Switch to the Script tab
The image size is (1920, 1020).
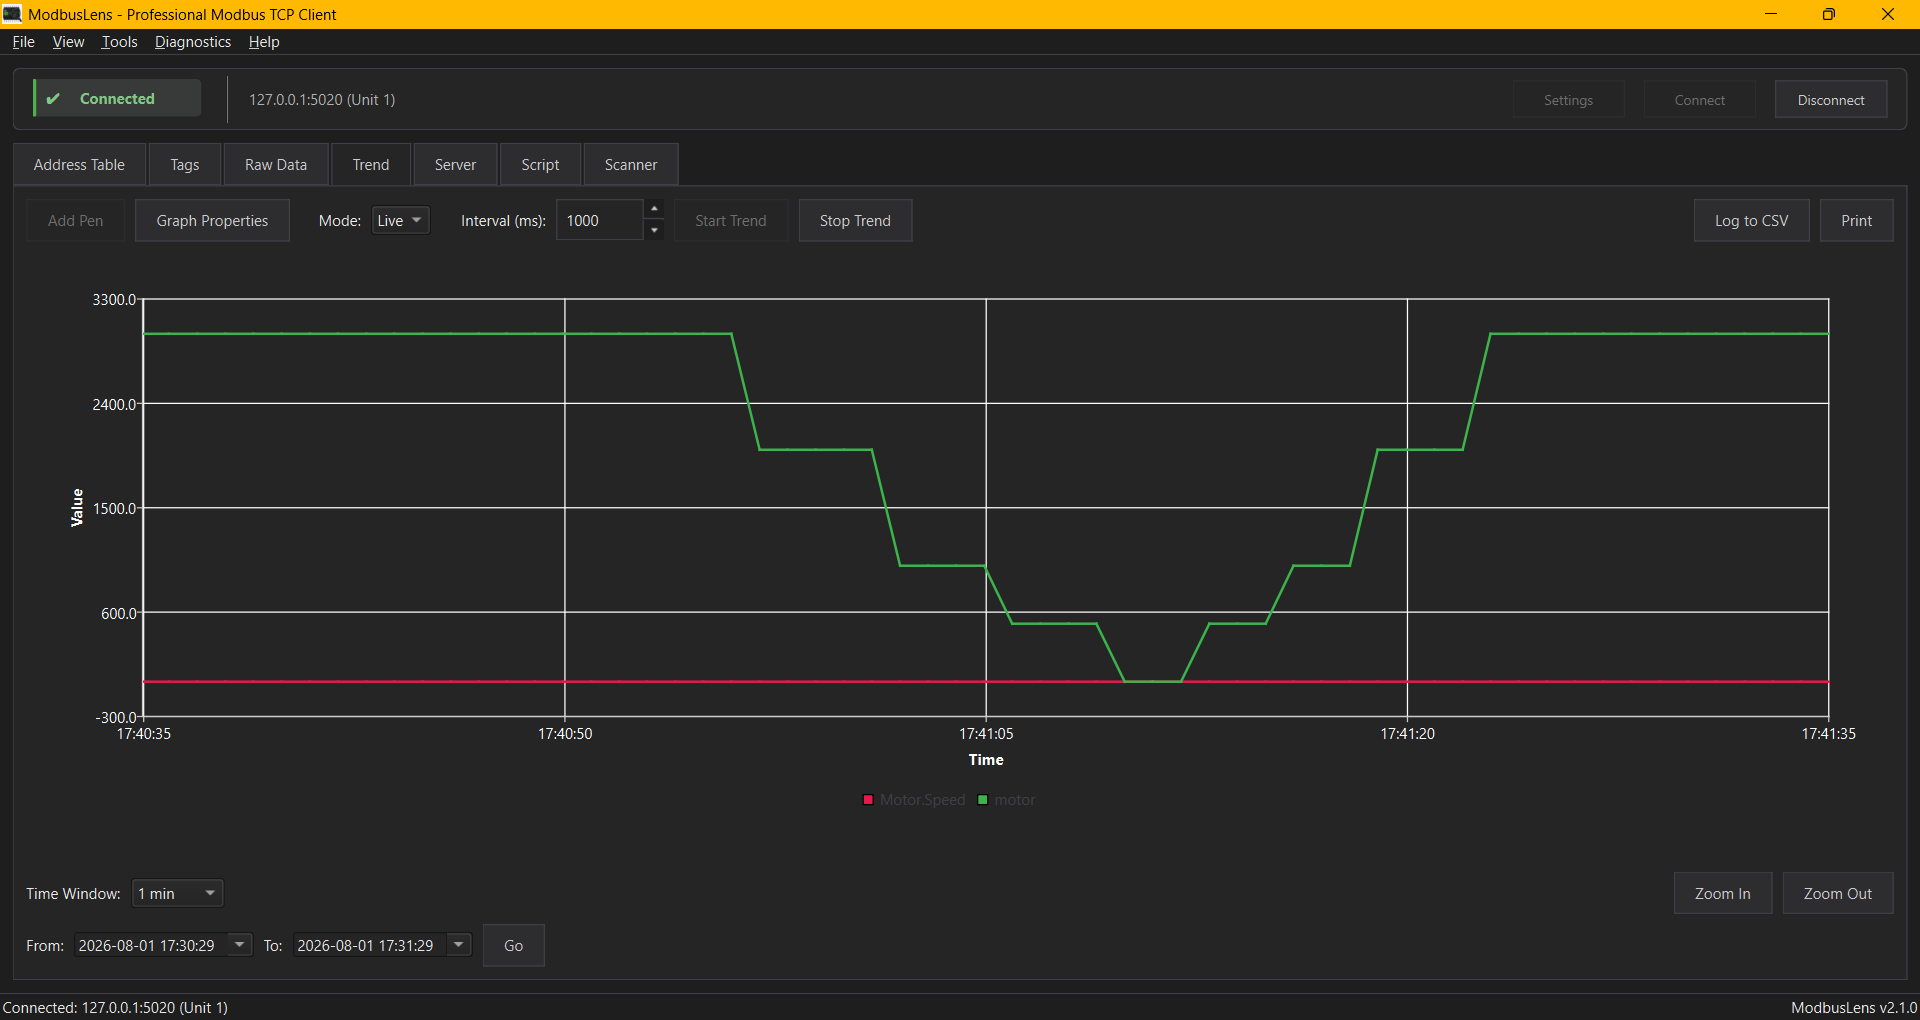[x=540, y=165]
